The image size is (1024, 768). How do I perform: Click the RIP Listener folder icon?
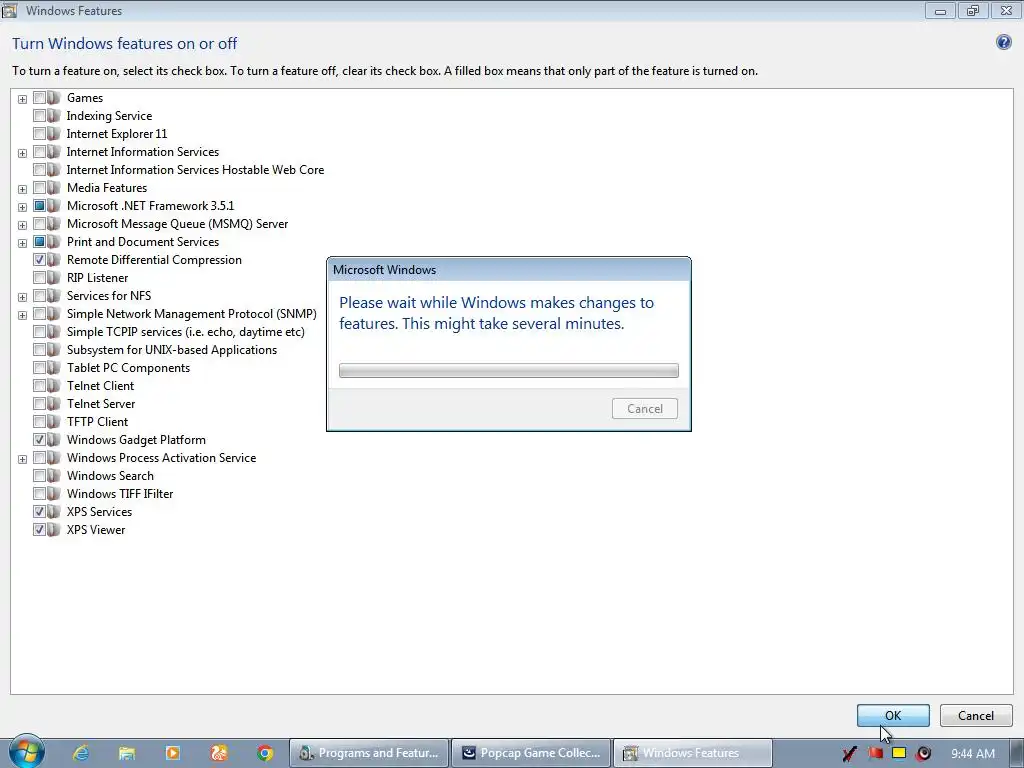[x=54, y=278]
